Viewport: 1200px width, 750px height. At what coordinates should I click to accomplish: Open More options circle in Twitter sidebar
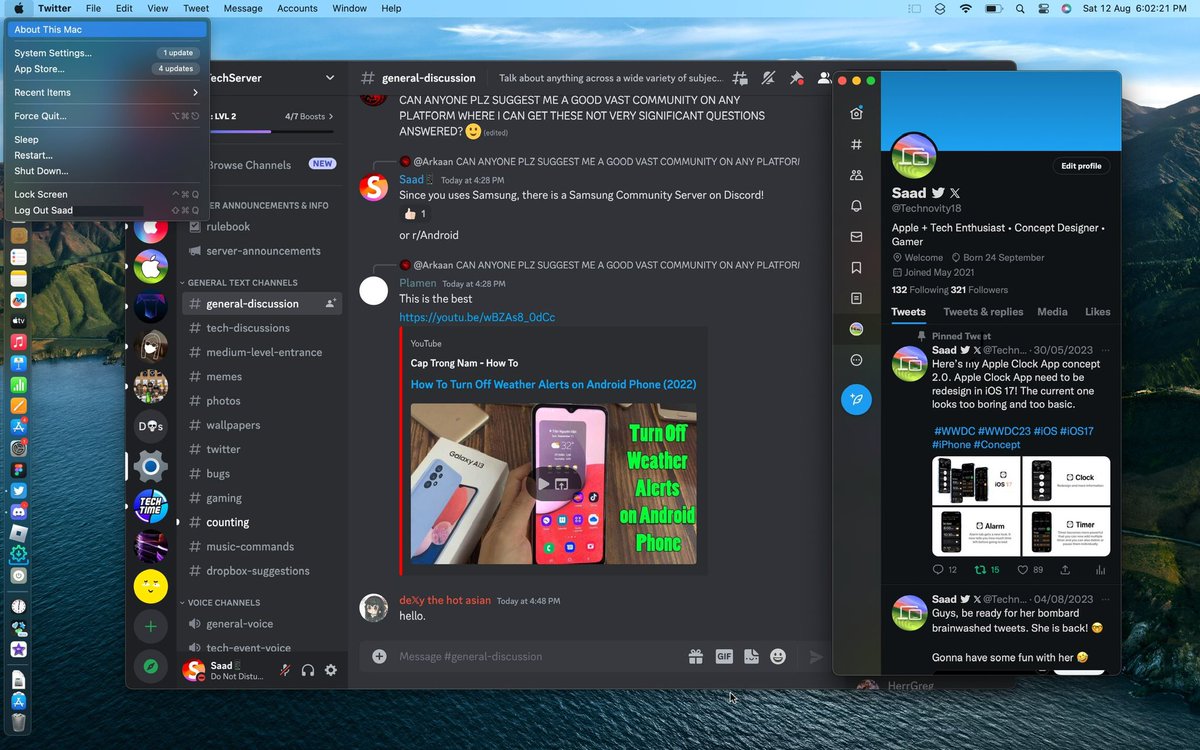click(x=856, y=360)
